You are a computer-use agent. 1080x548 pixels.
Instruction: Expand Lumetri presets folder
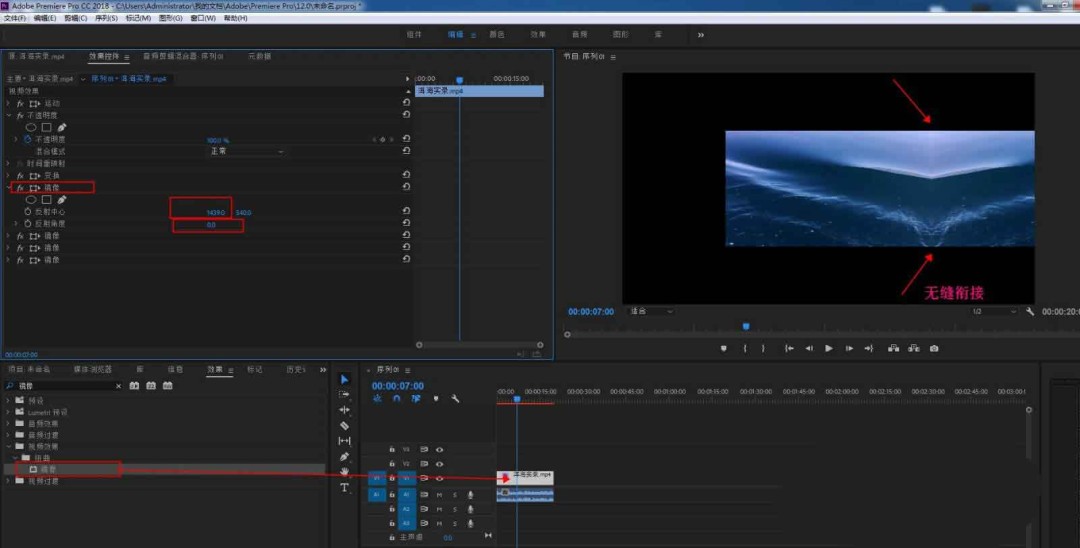coord(8,412)
